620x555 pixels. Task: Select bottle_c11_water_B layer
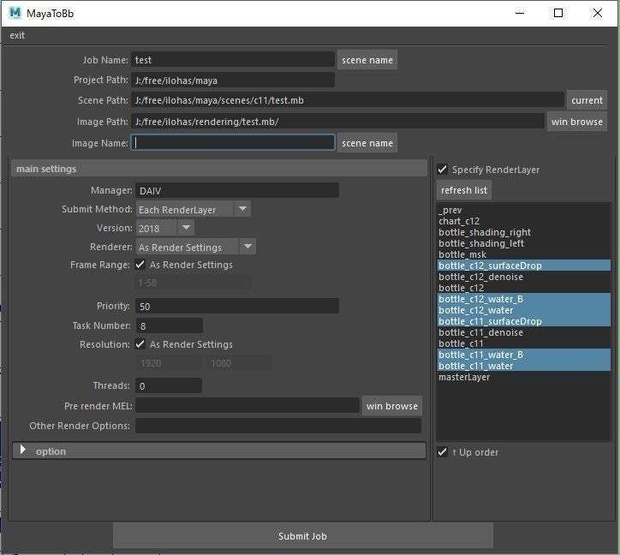click(x=524, y=355)
